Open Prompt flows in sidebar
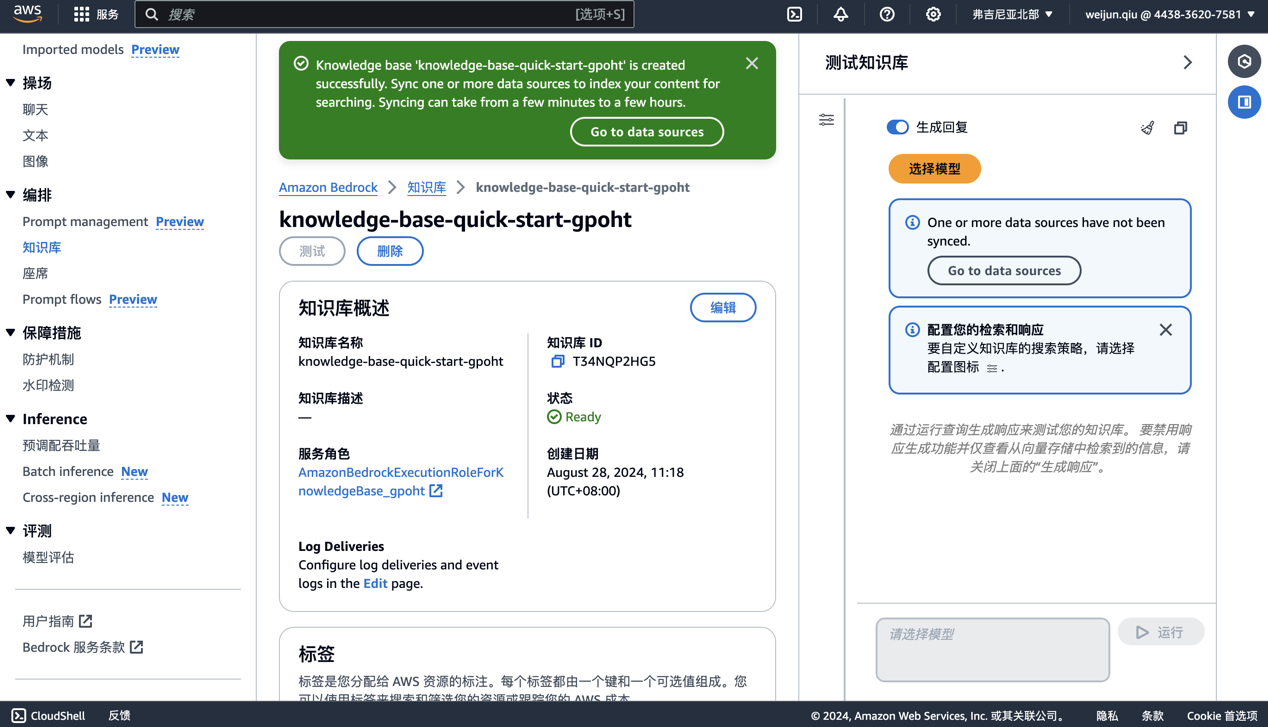This screenshot has height=727, width=1268. click(x=62, y=299)
